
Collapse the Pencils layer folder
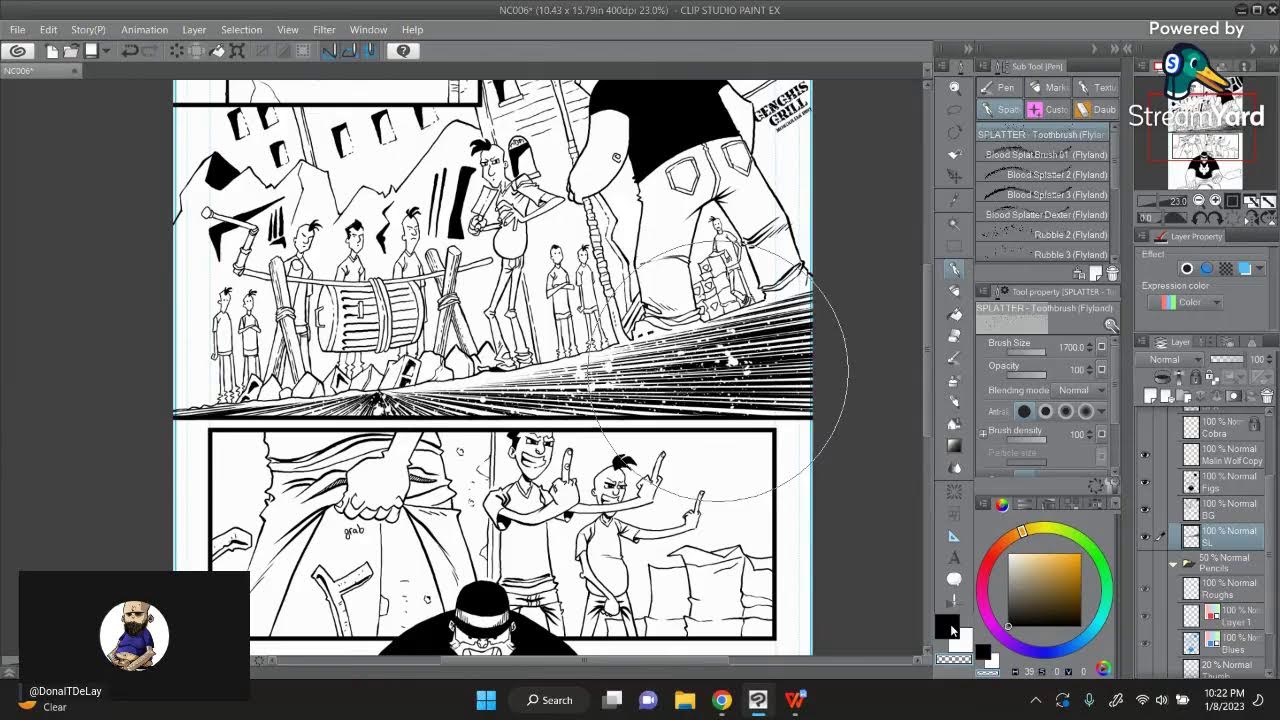click(1173, 564)
